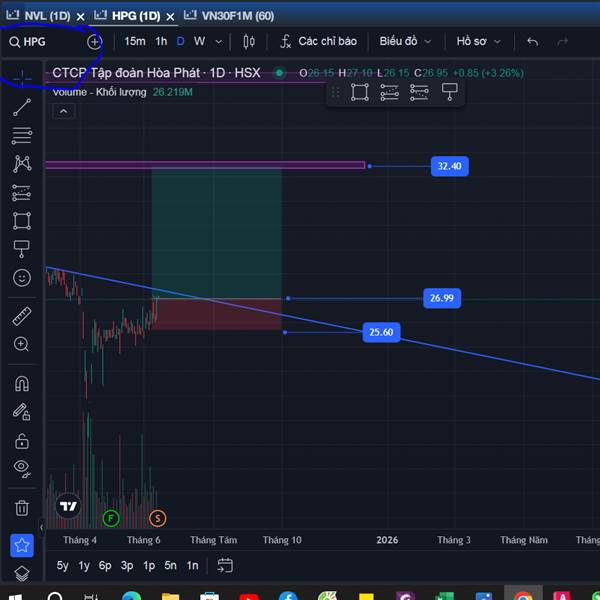
Task: Activate the zoom in tool
Action: pyautogui.click(x=21, y=344)
